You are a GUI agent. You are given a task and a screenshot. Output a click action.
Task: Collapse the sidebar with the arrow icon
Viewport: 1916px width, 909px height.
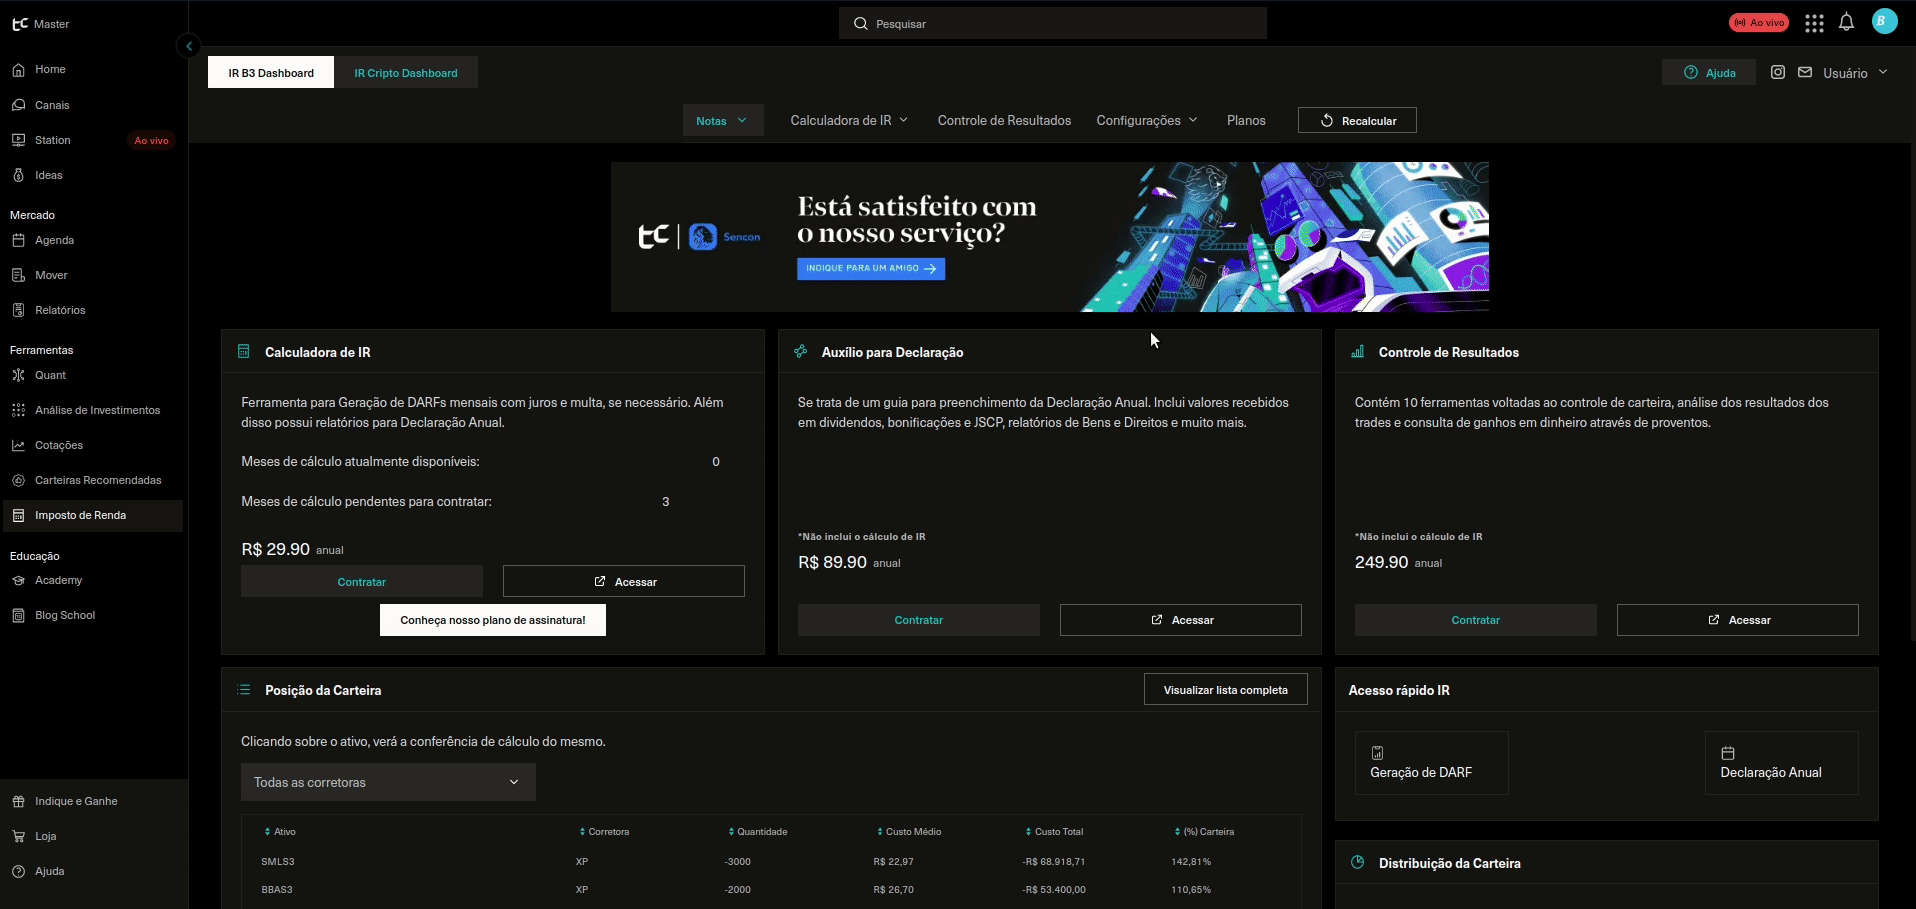point(188,46)
